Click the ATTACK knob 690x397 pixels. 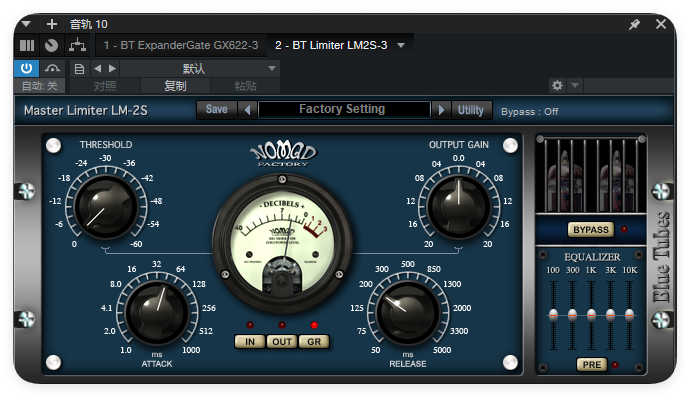tap(157, 312)
